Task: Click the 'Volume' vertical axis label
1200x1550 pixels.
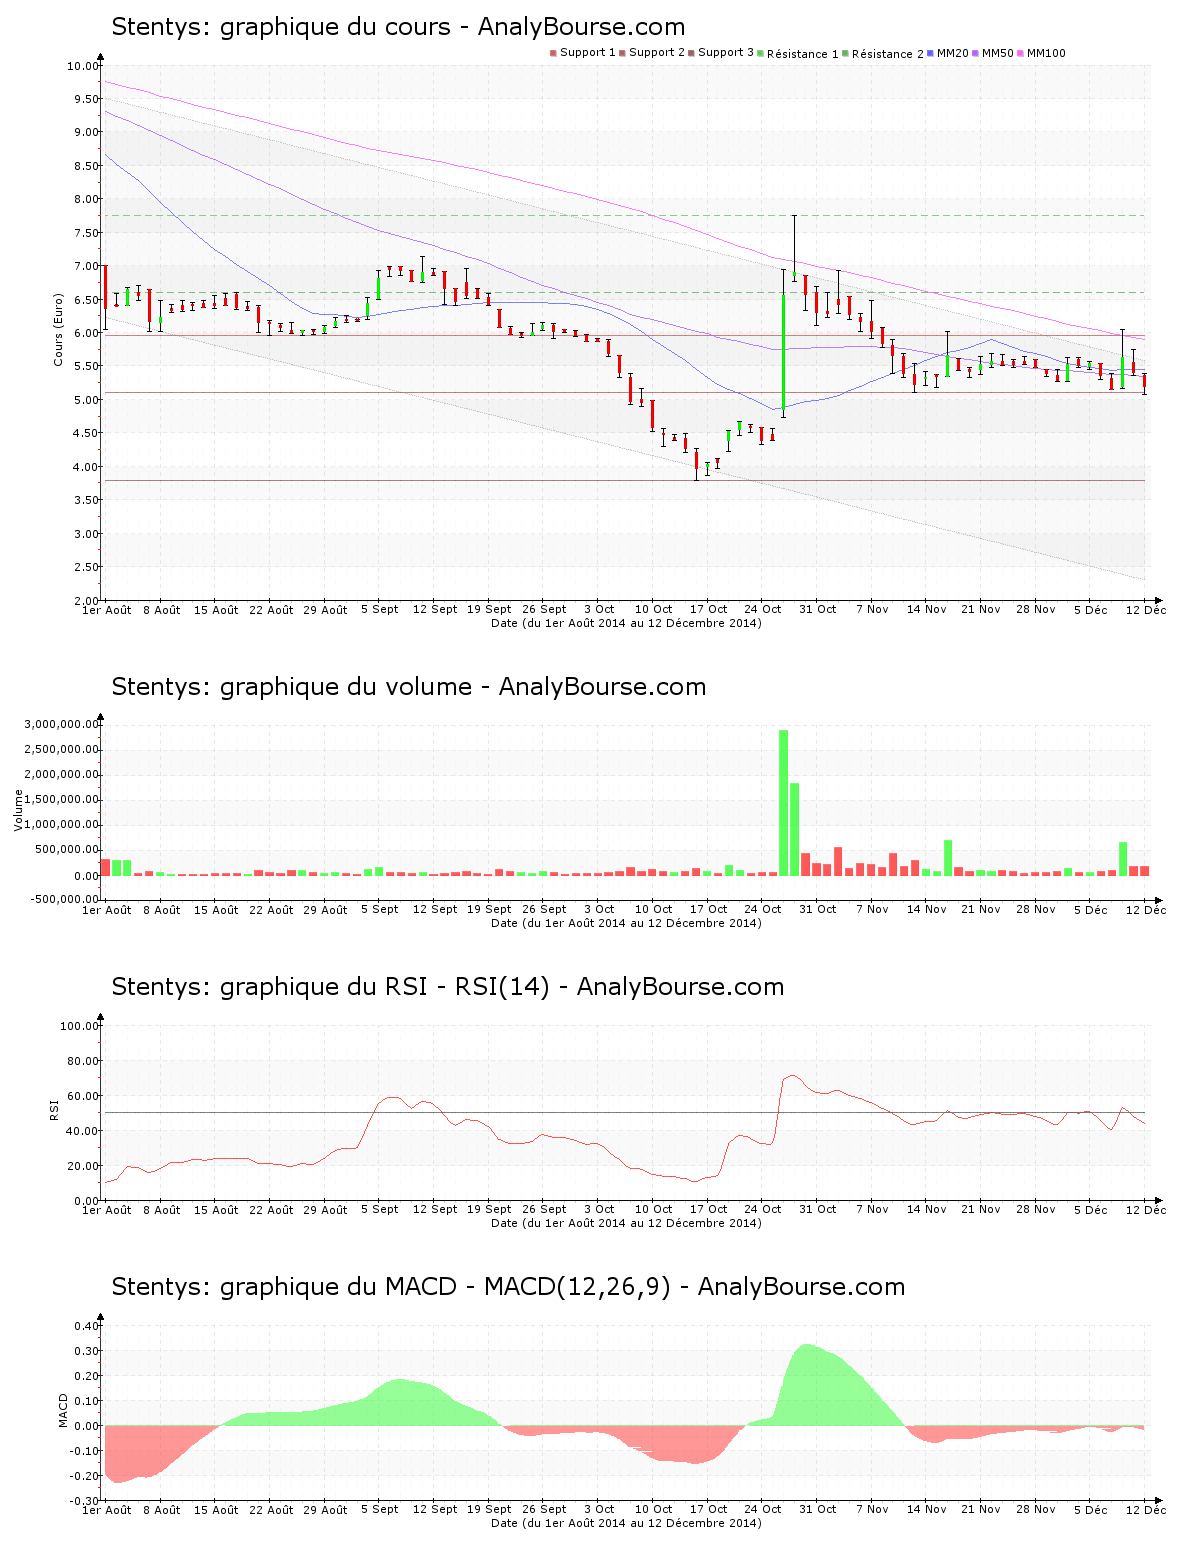Action: click(x=18, y=810)
